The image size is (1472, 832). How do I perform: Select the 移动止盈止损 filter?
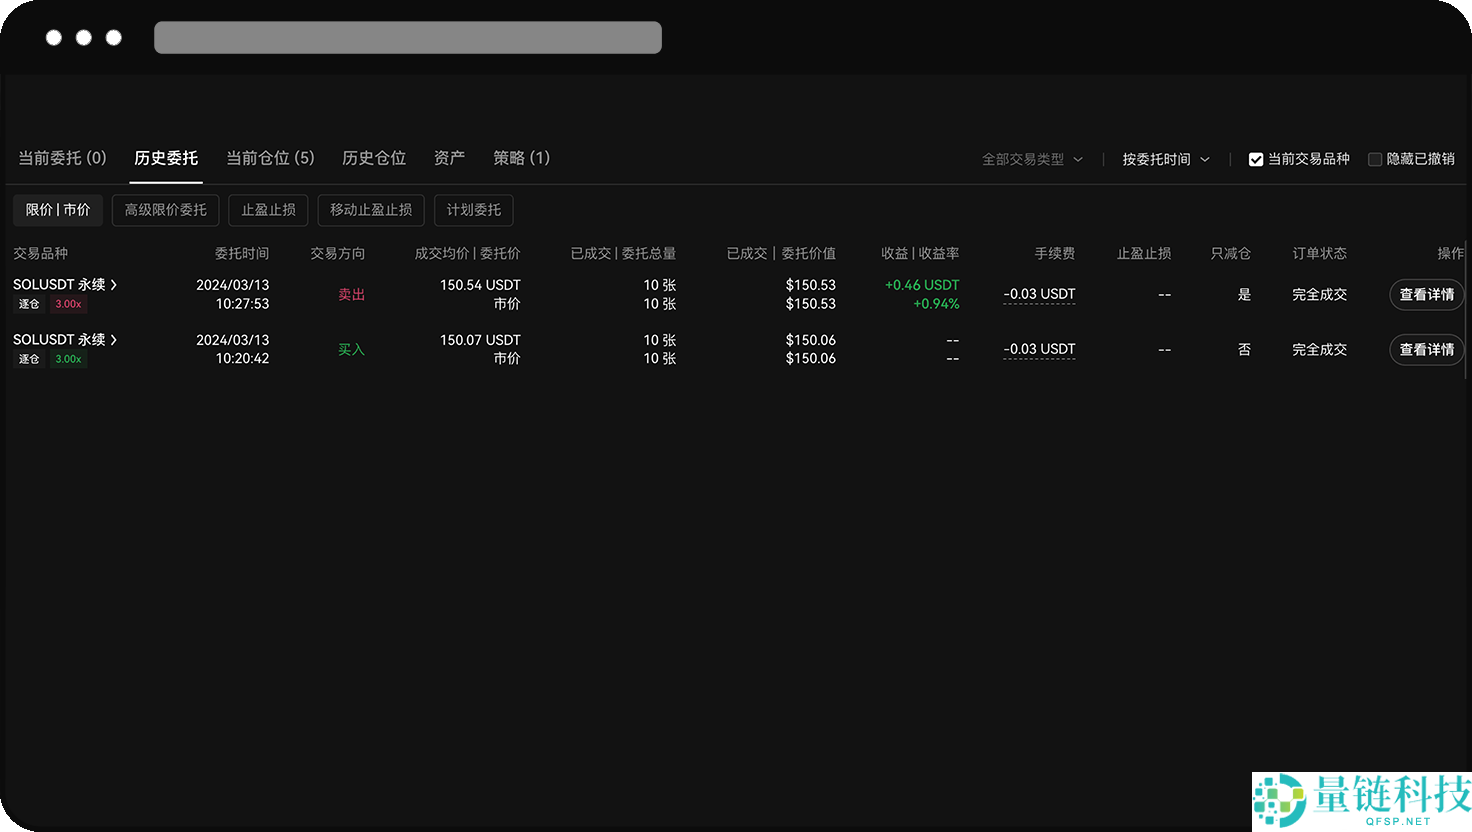point(370,210)
